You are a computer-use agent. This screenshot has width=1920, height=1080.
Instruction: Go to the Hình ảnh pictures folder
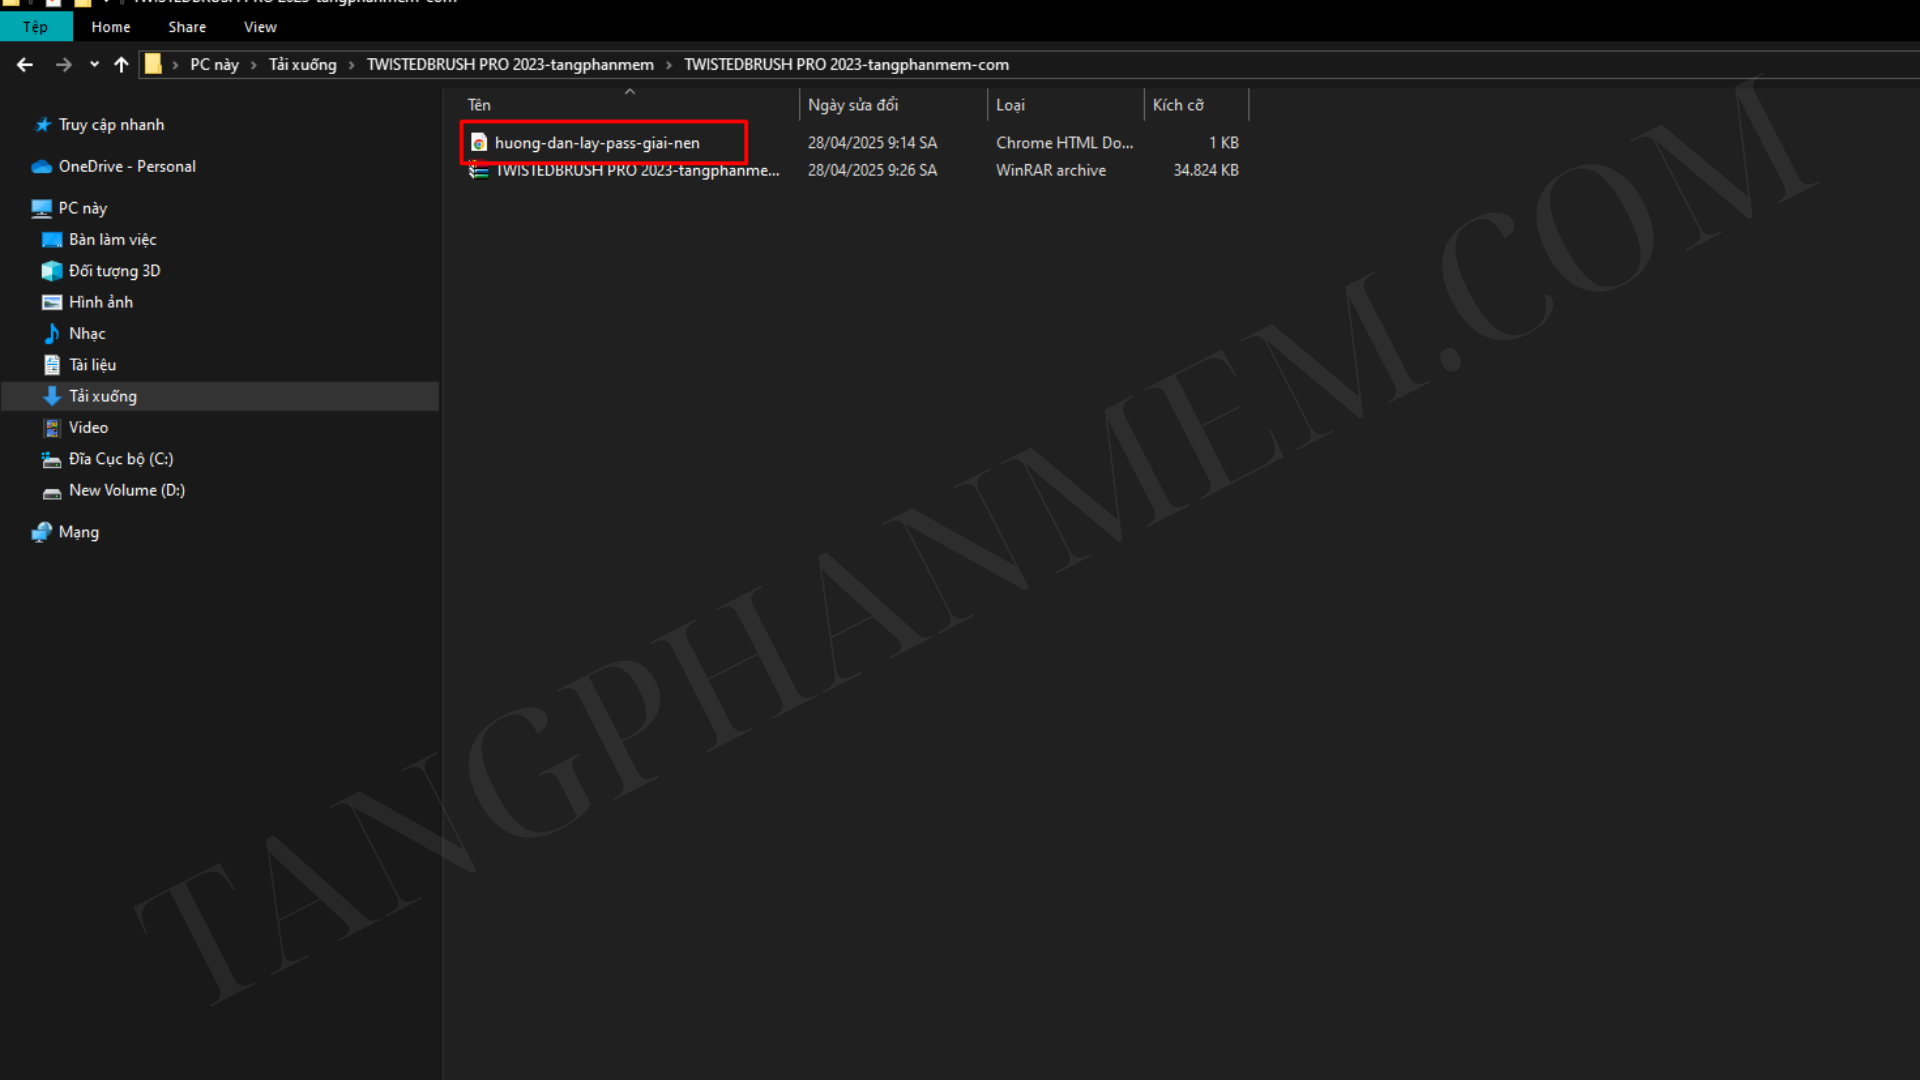(x=100, y=302)
